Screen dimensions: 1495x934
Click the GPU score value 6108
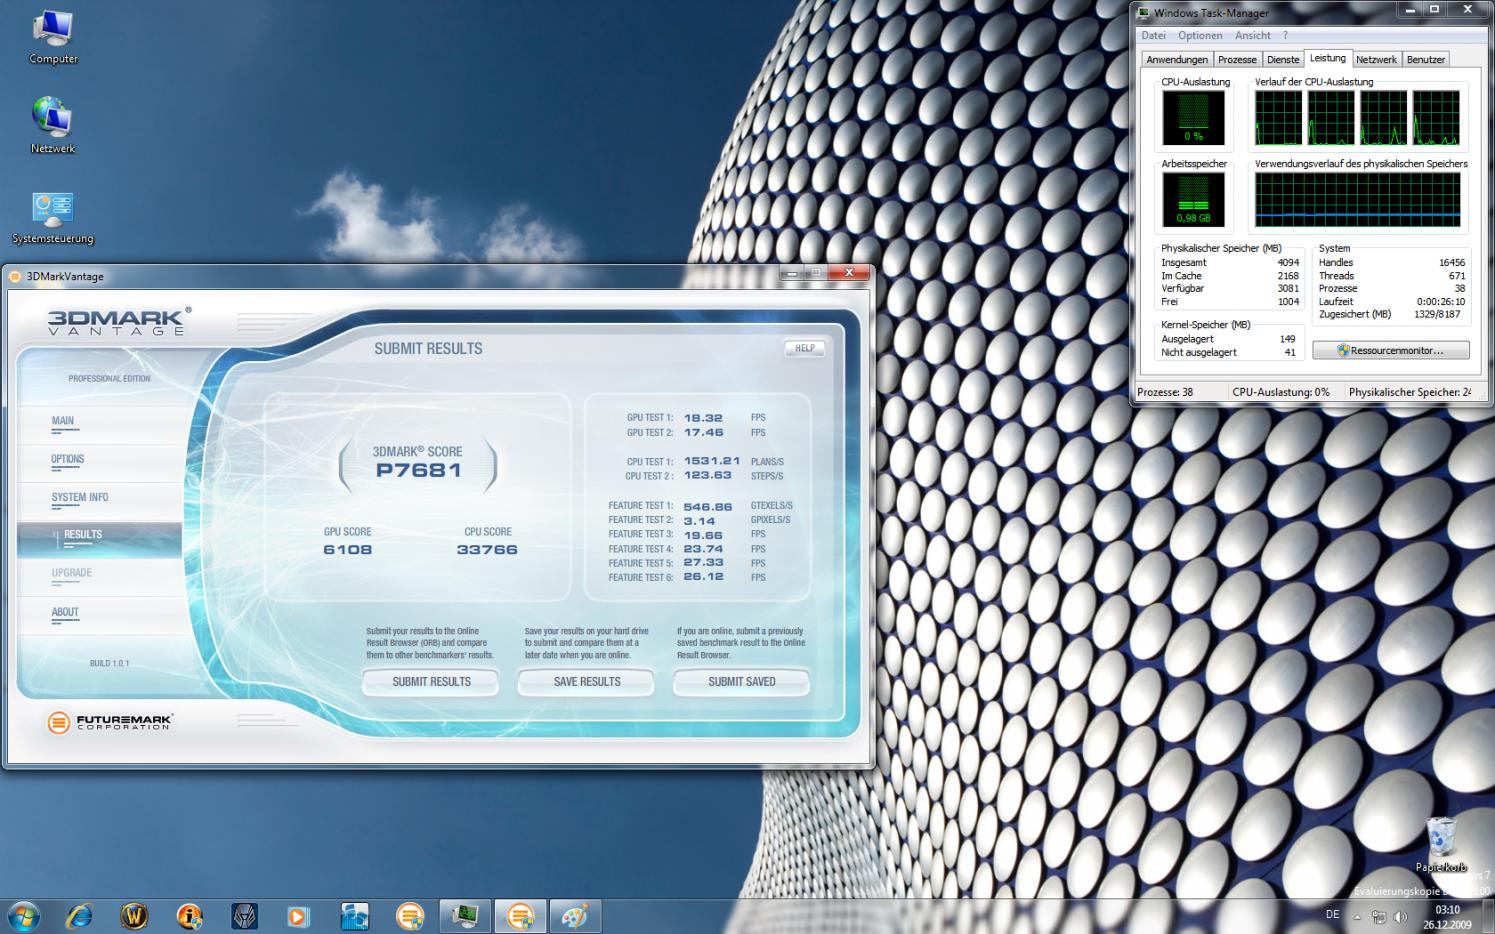[347, 549]
